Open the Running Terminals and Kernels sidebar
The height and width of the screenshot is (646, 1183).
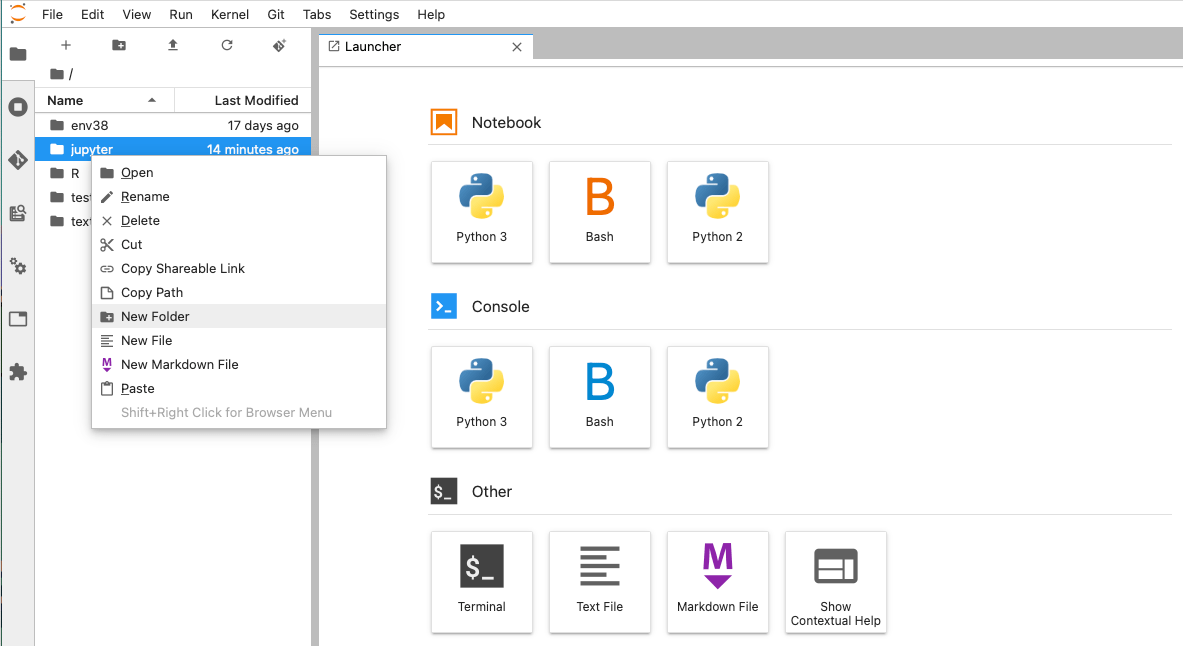click(x=18, y=107)
